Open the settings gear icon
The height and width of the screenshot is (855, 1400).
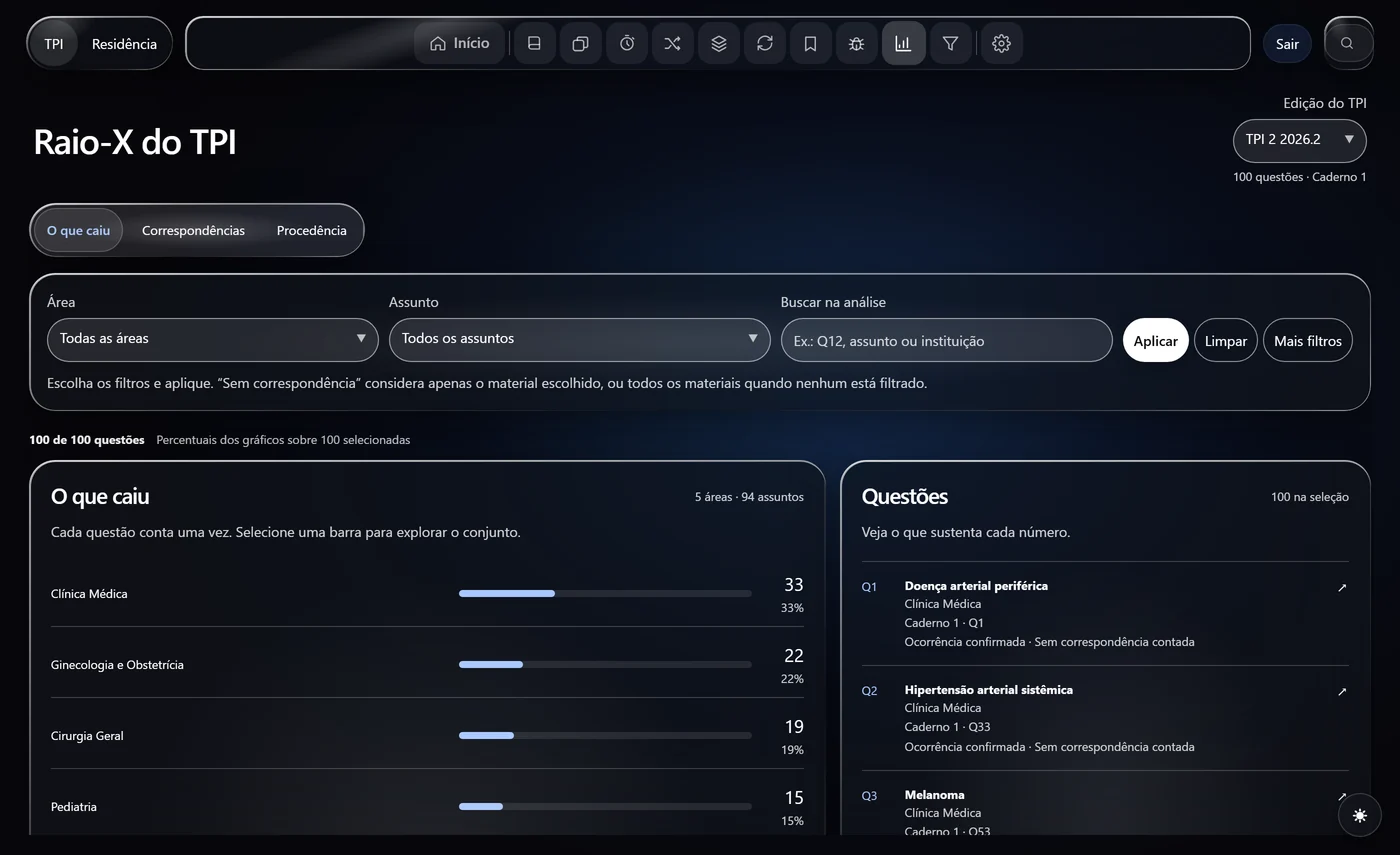1001,43
